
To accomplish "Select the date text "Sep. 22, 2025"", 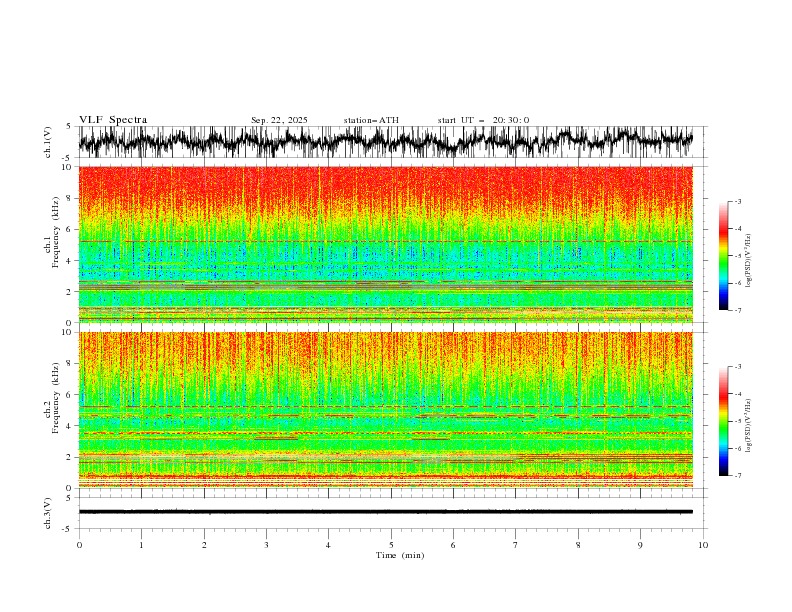I will 279,120.
